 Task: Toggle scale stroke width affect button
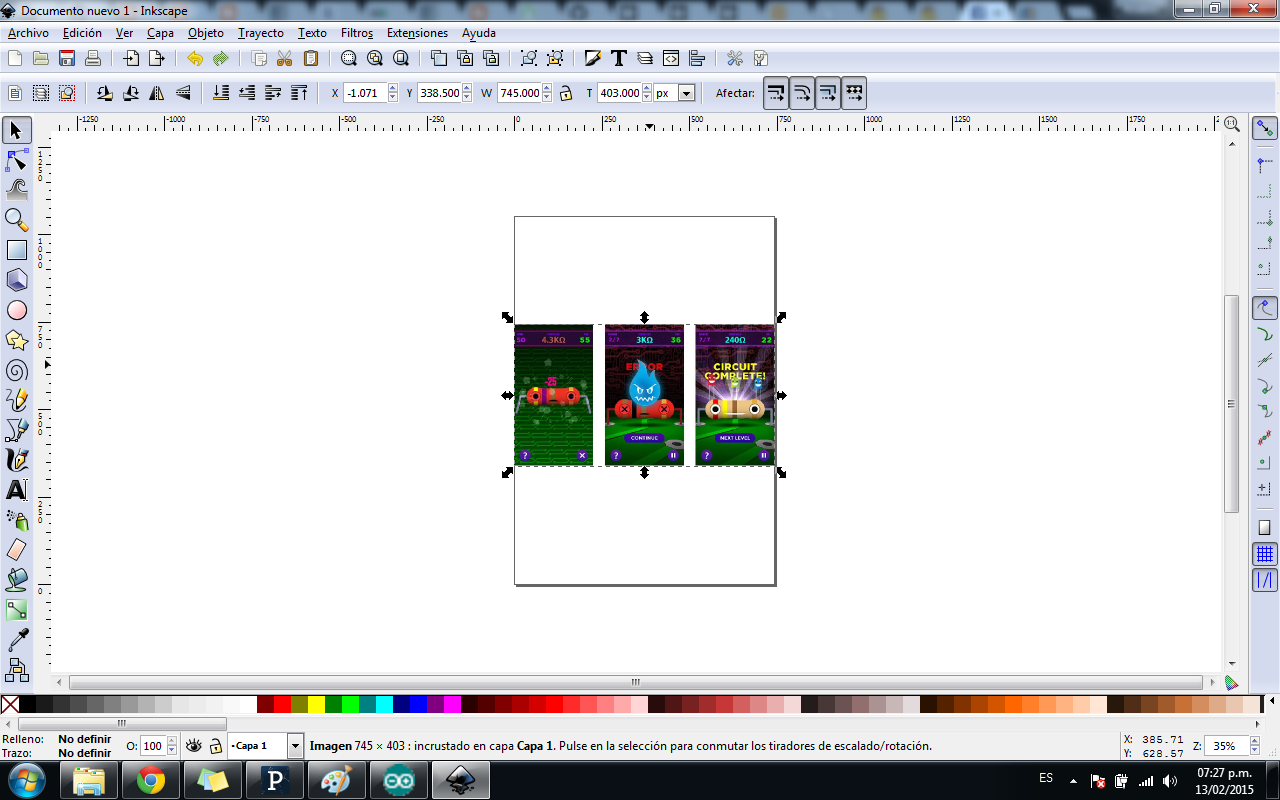point(776,93)
